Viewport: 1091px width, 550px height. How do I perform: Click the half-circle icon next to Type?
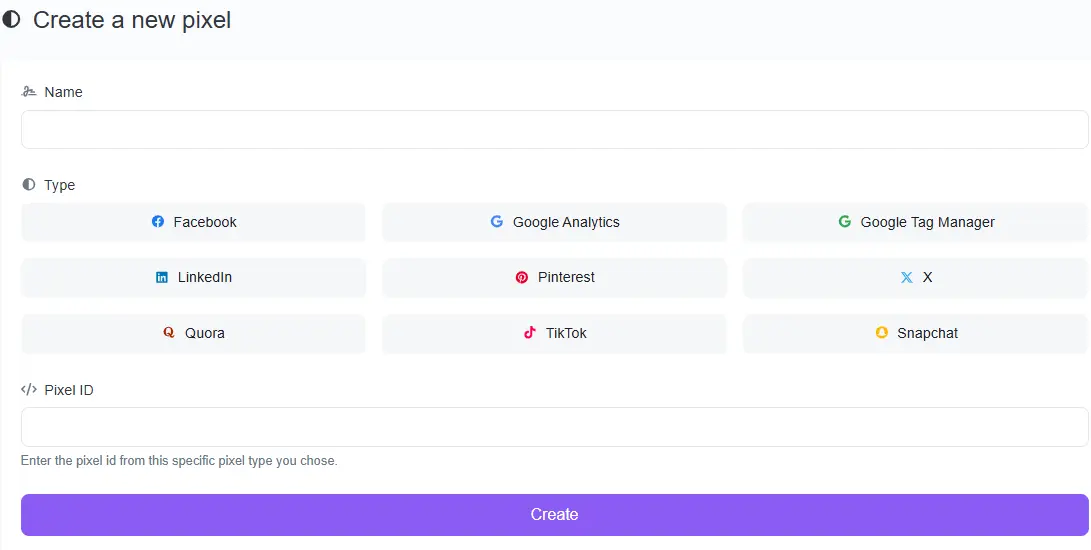[29, 184]
